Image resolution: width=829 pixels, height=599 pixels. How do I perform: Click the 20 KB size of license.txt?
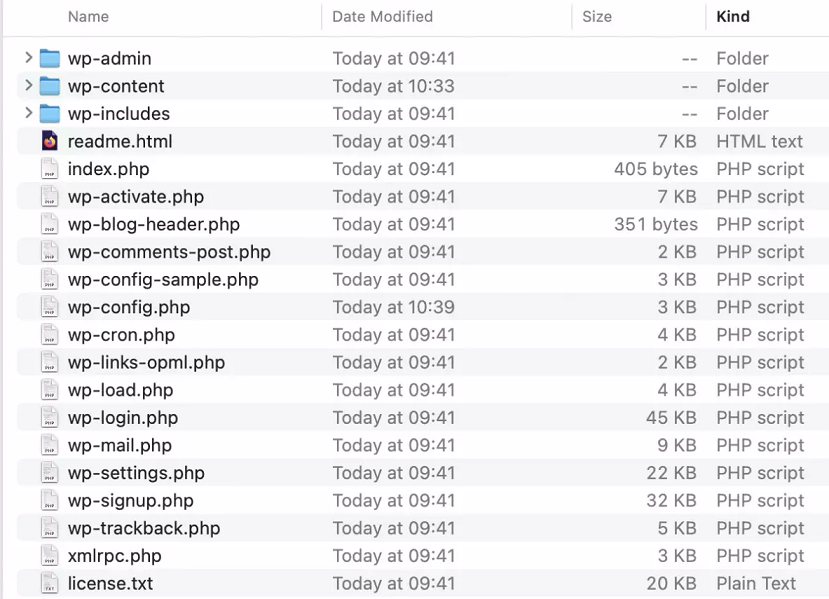tap(671, 583)
